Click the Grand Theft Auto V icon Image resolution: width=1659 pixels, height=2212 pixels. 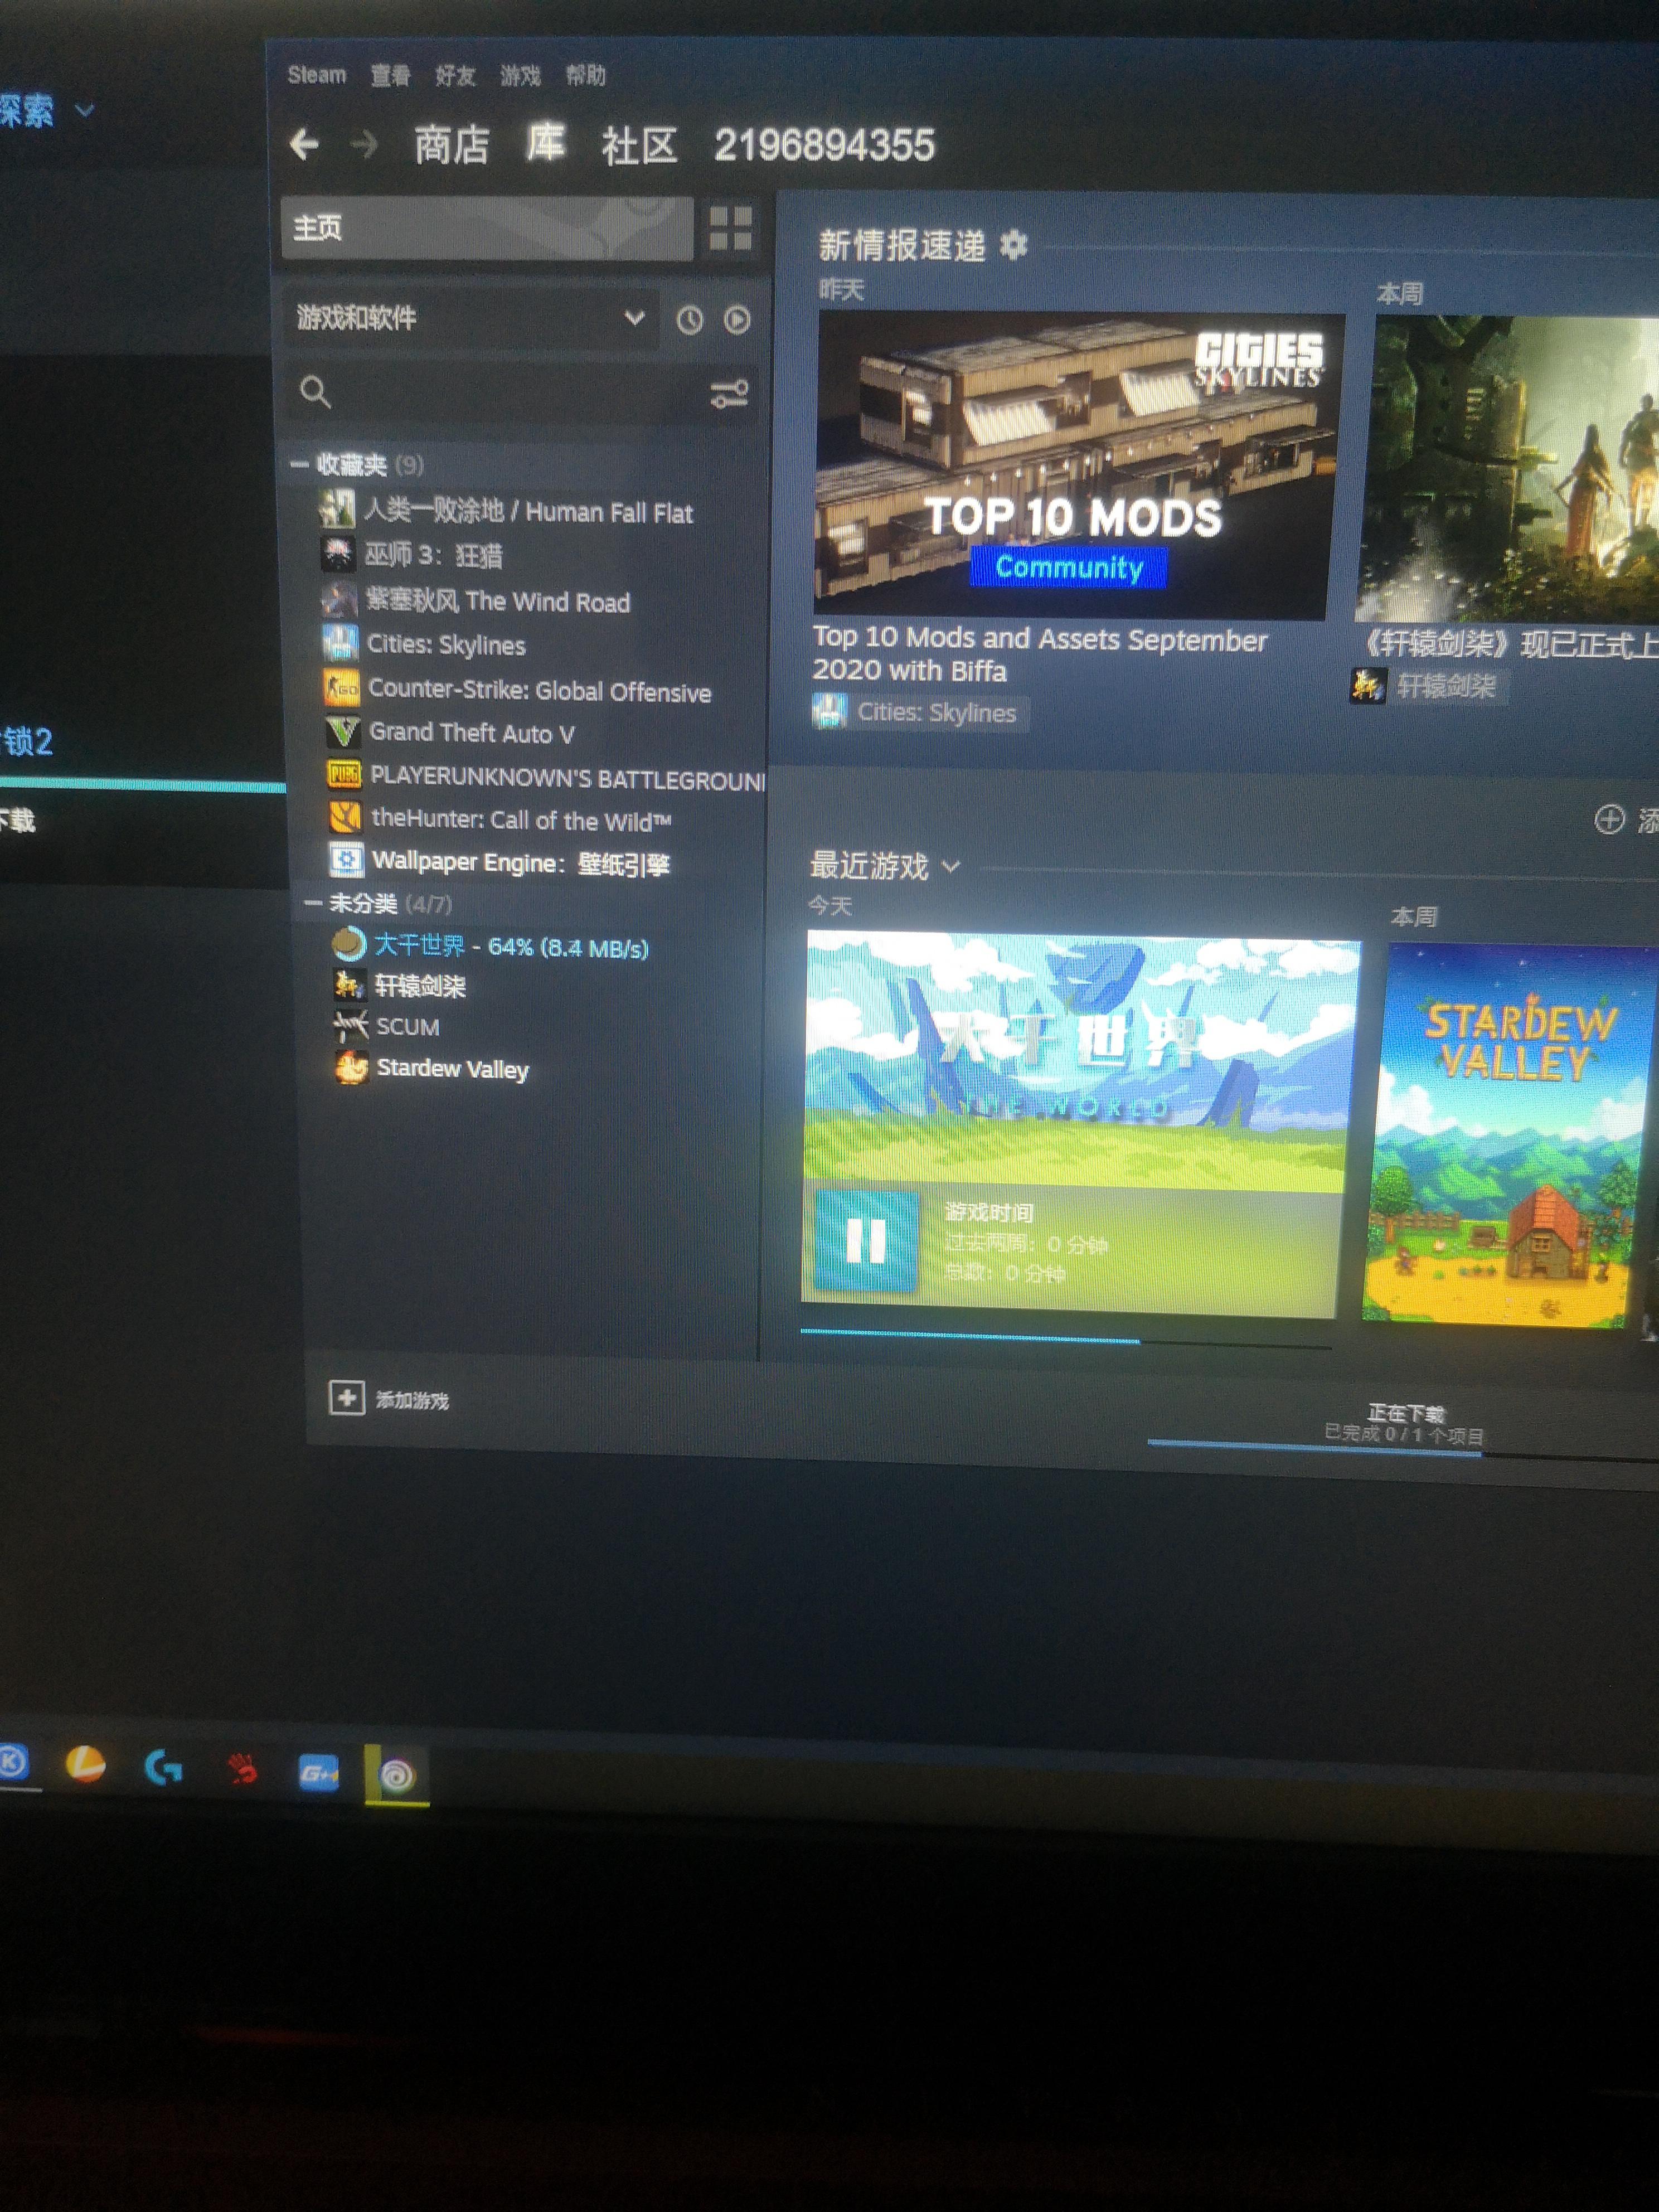343,732
